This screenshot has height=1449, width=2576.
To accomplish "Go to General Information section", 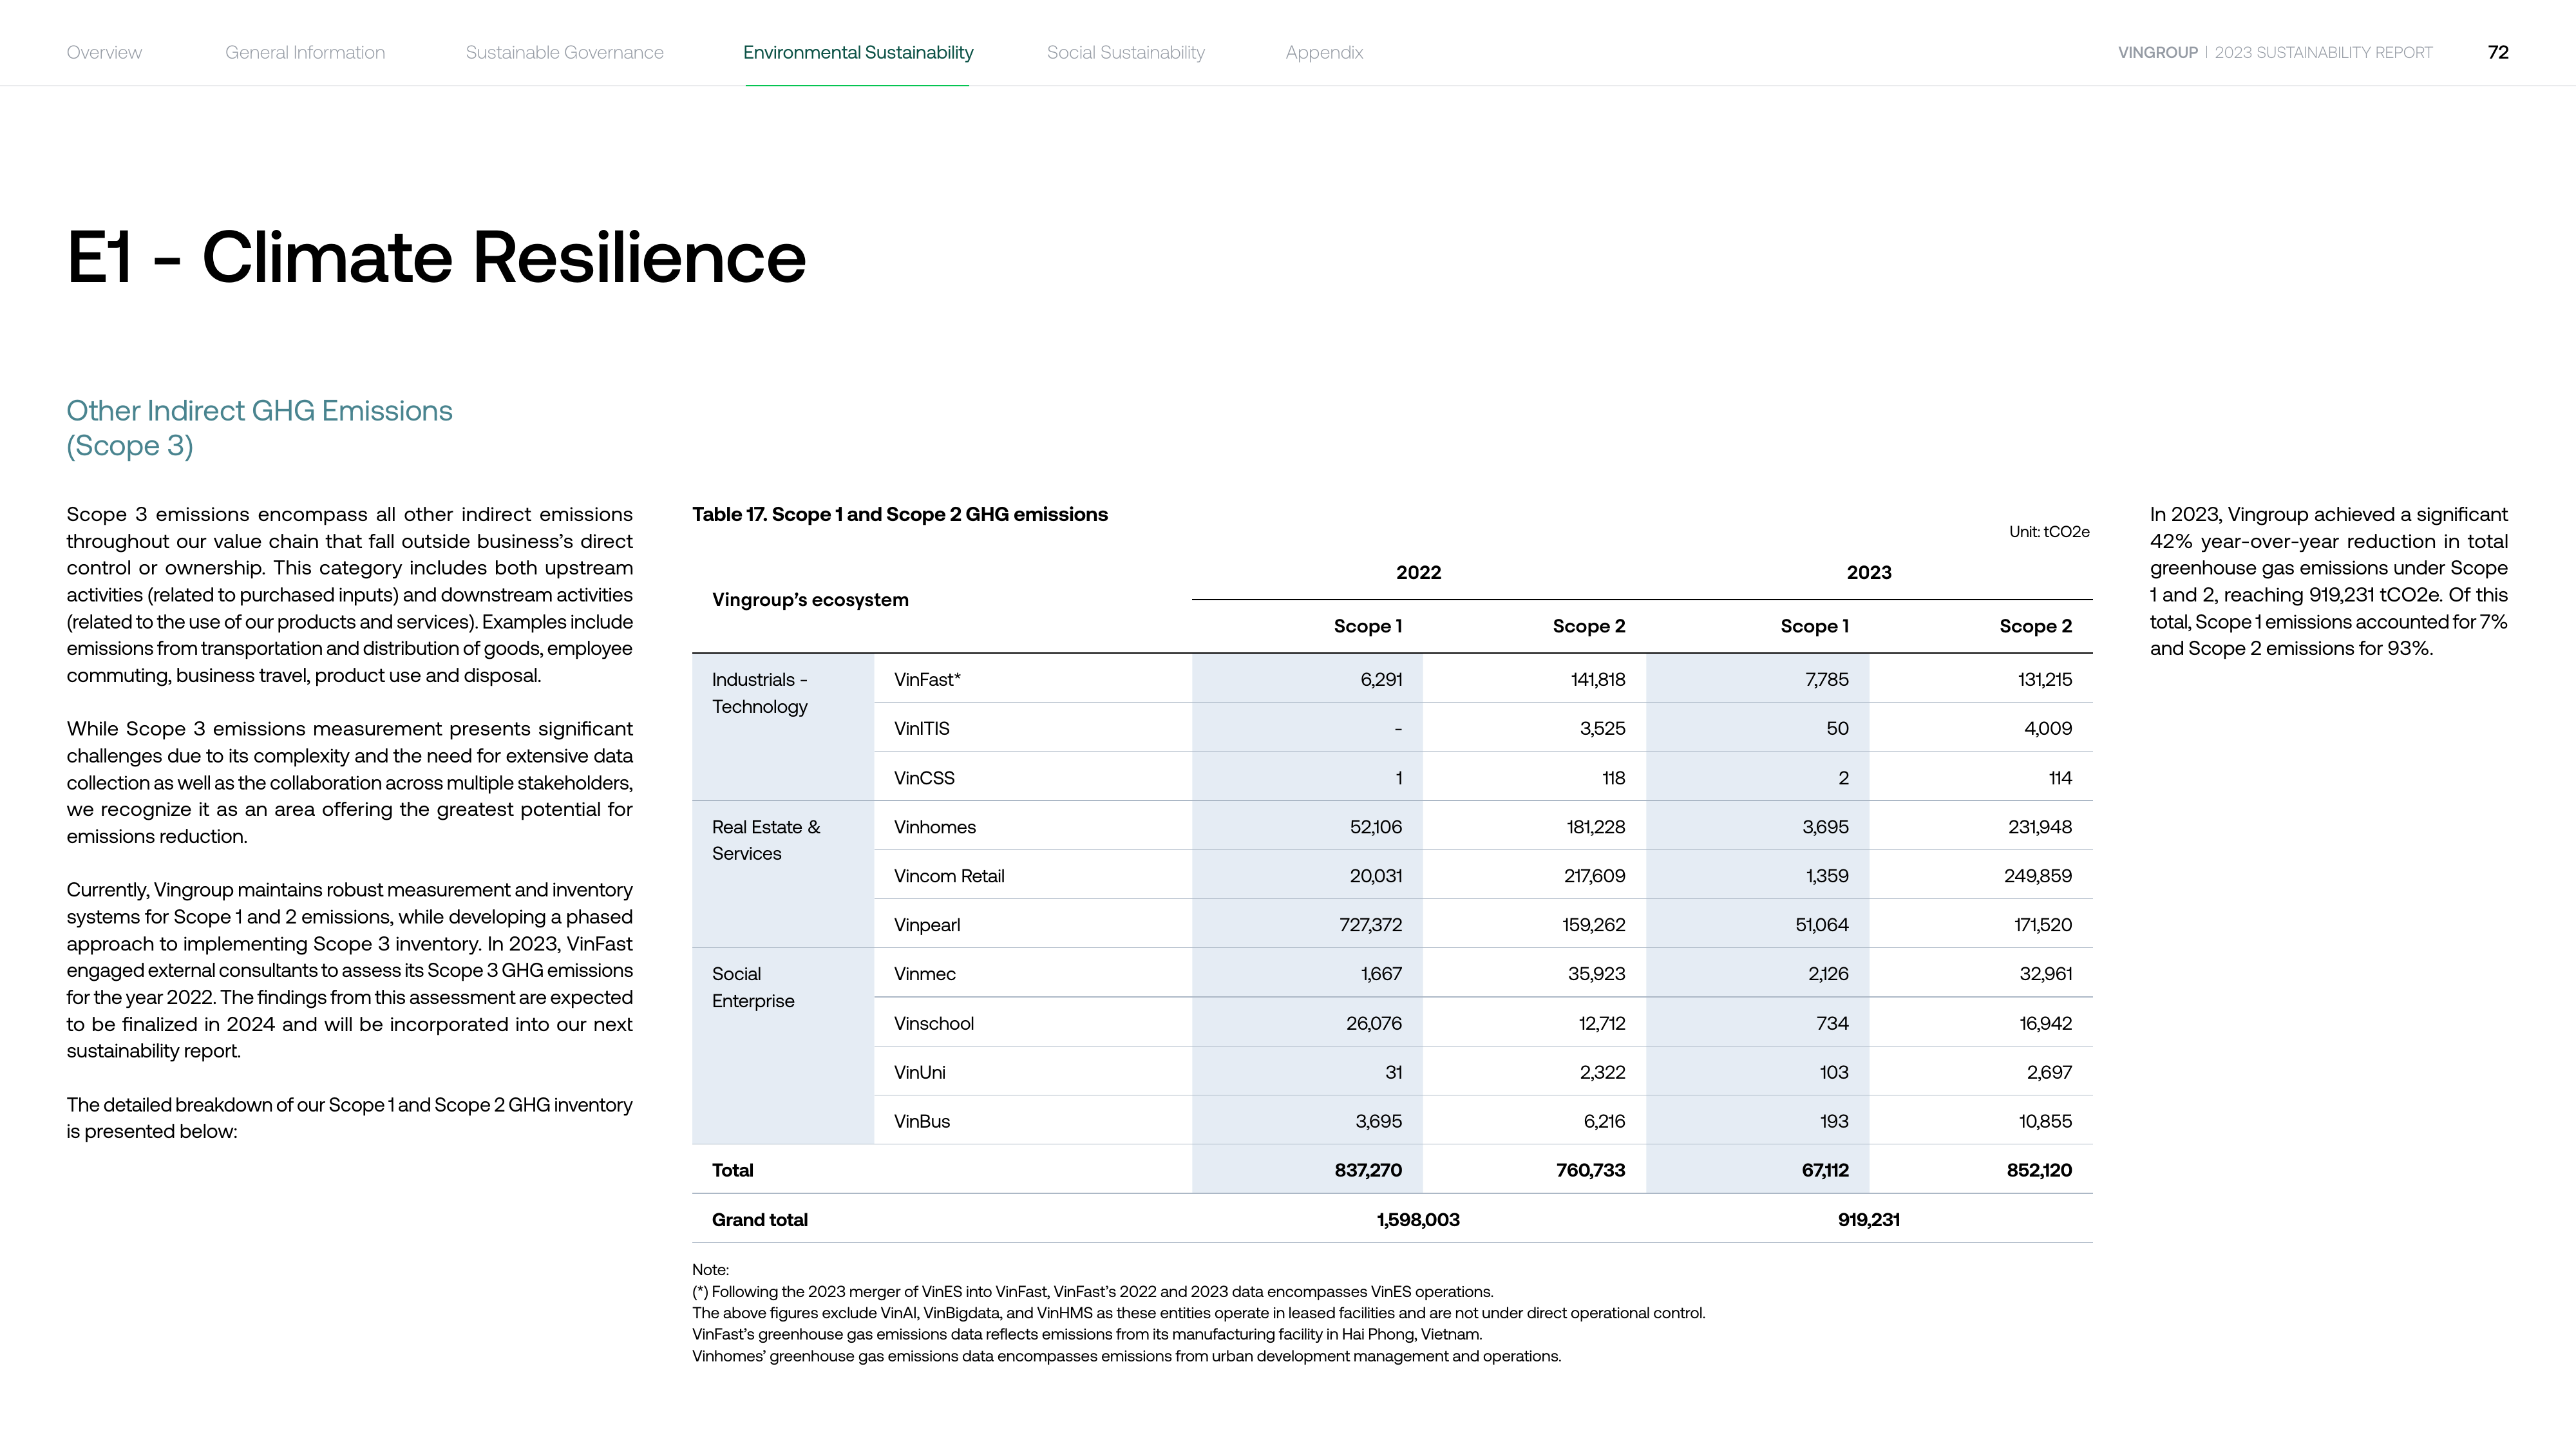I will tap(305, 52).
